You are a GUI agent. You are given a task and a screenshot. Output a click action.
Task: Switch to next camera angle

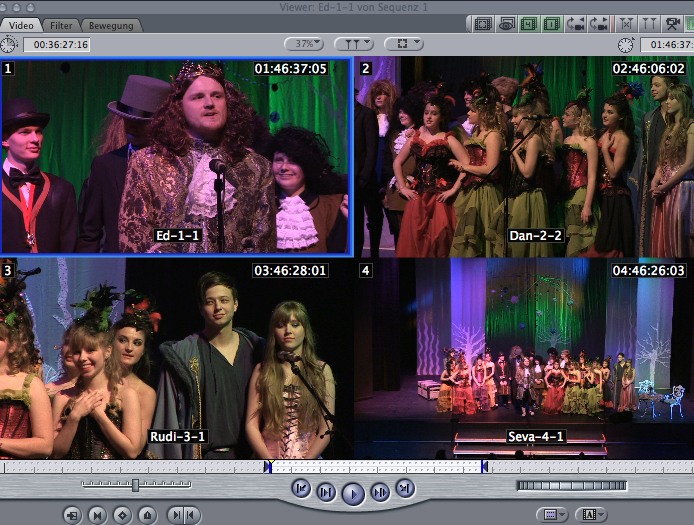tap(598, 24)
